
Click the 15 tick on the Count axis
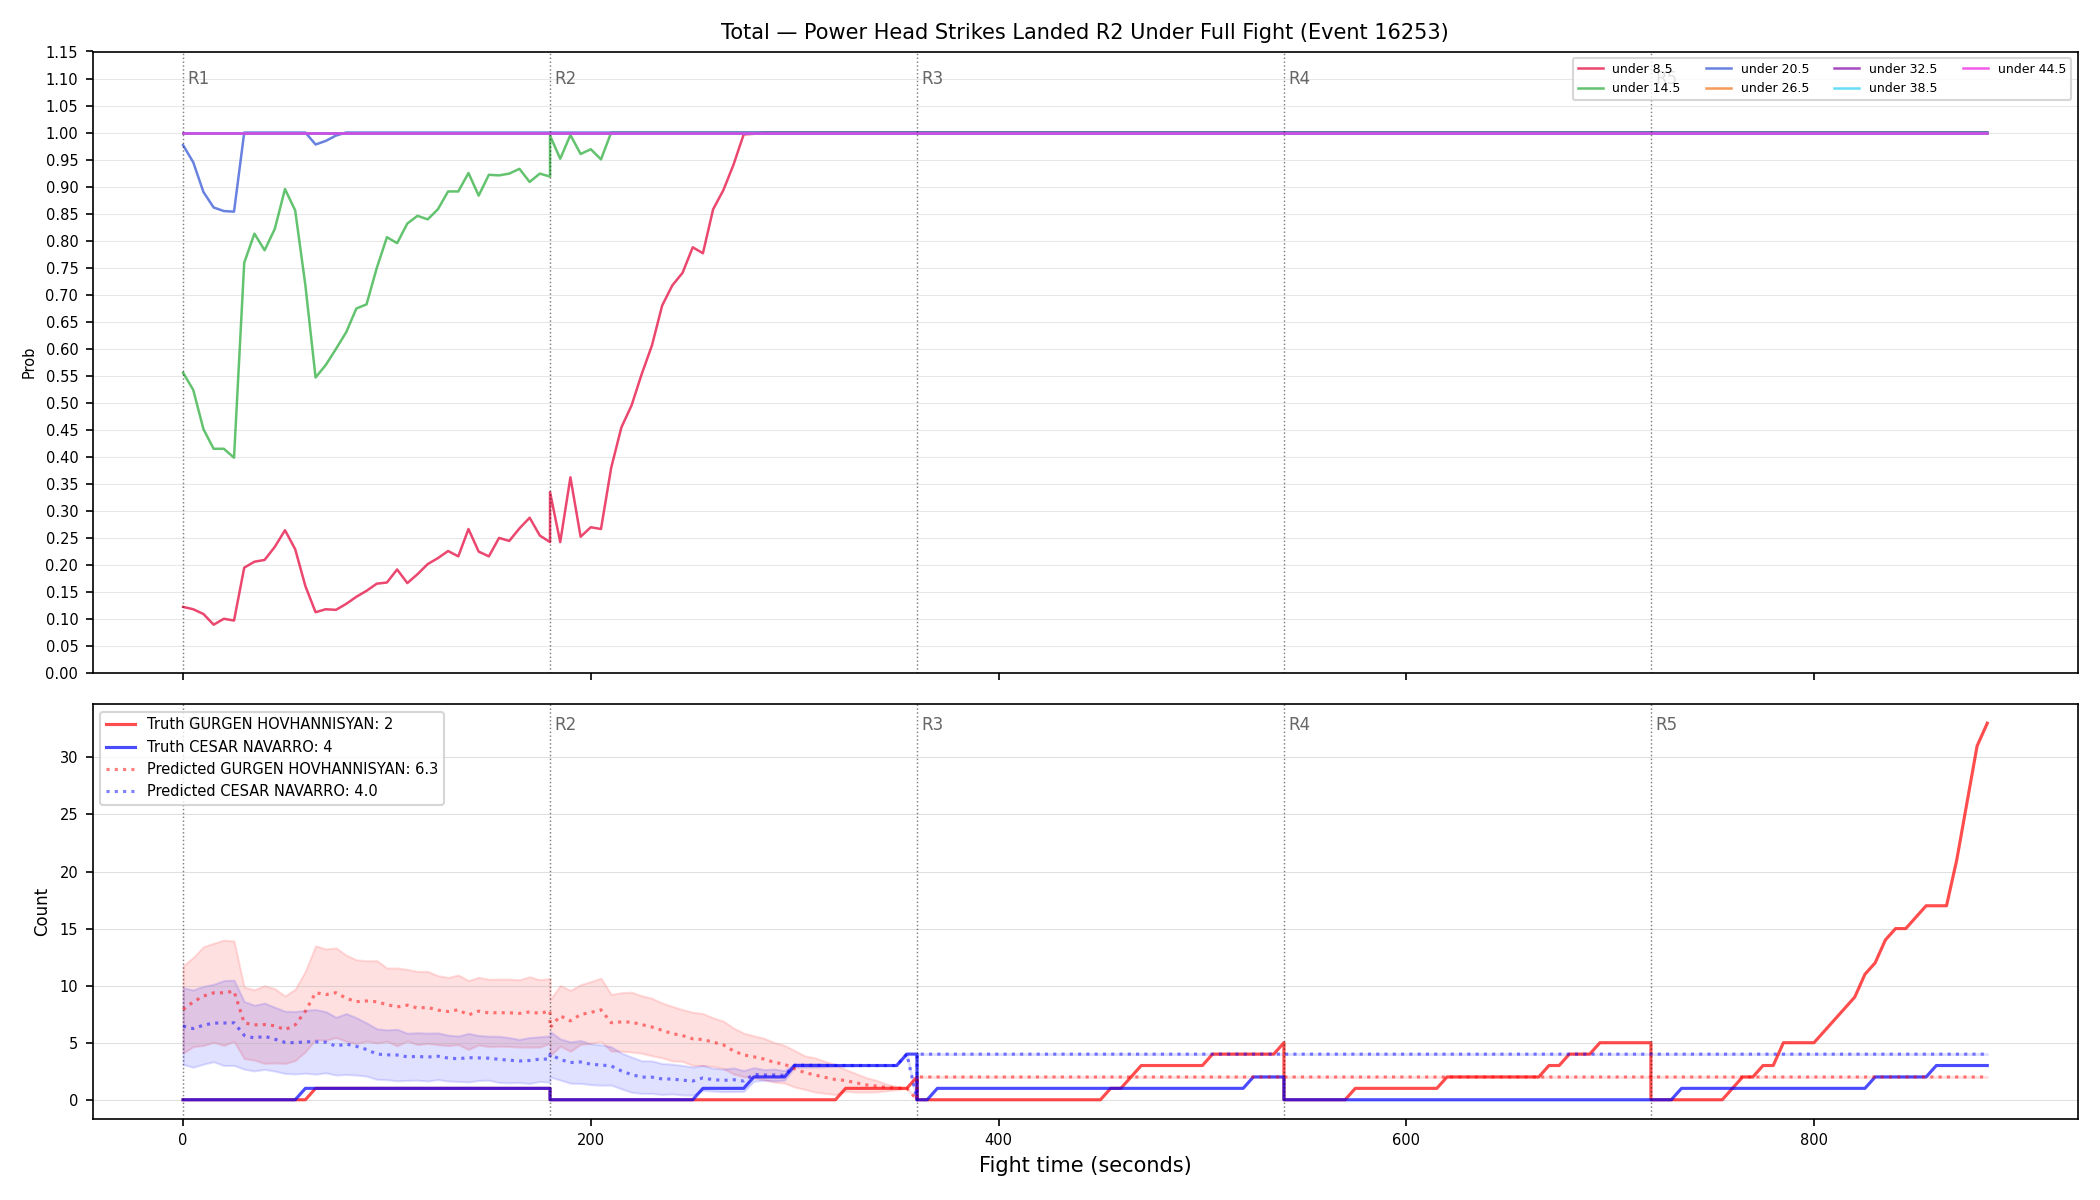click(68, 929)
